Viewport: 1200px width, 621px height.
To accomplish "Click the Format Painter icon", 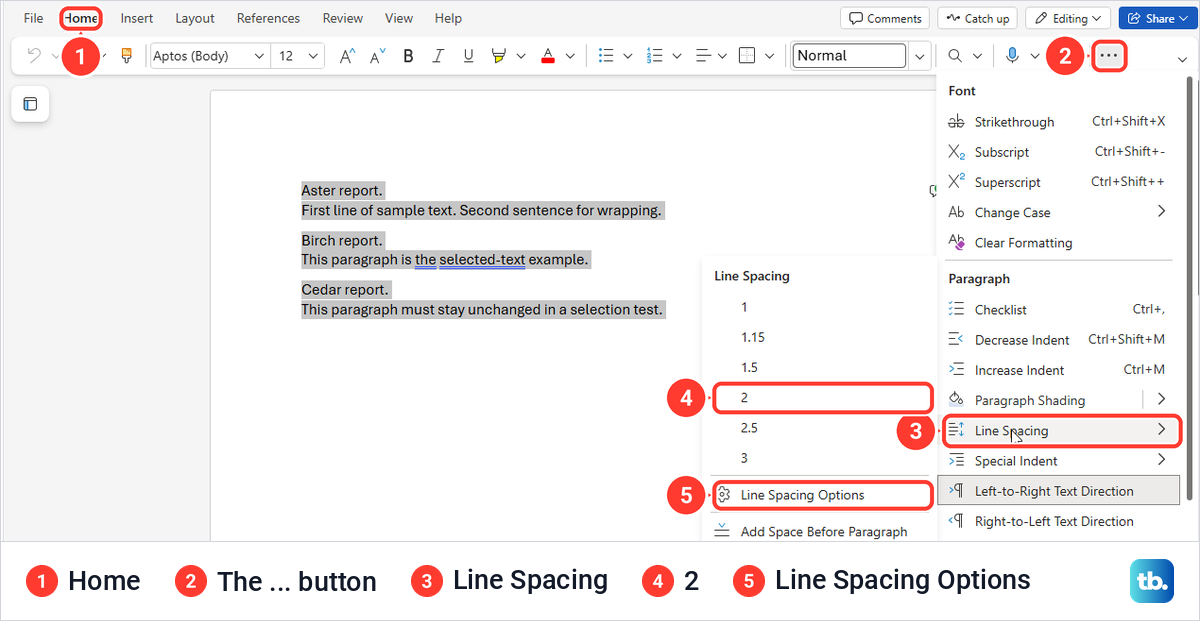I will [126, 56].
